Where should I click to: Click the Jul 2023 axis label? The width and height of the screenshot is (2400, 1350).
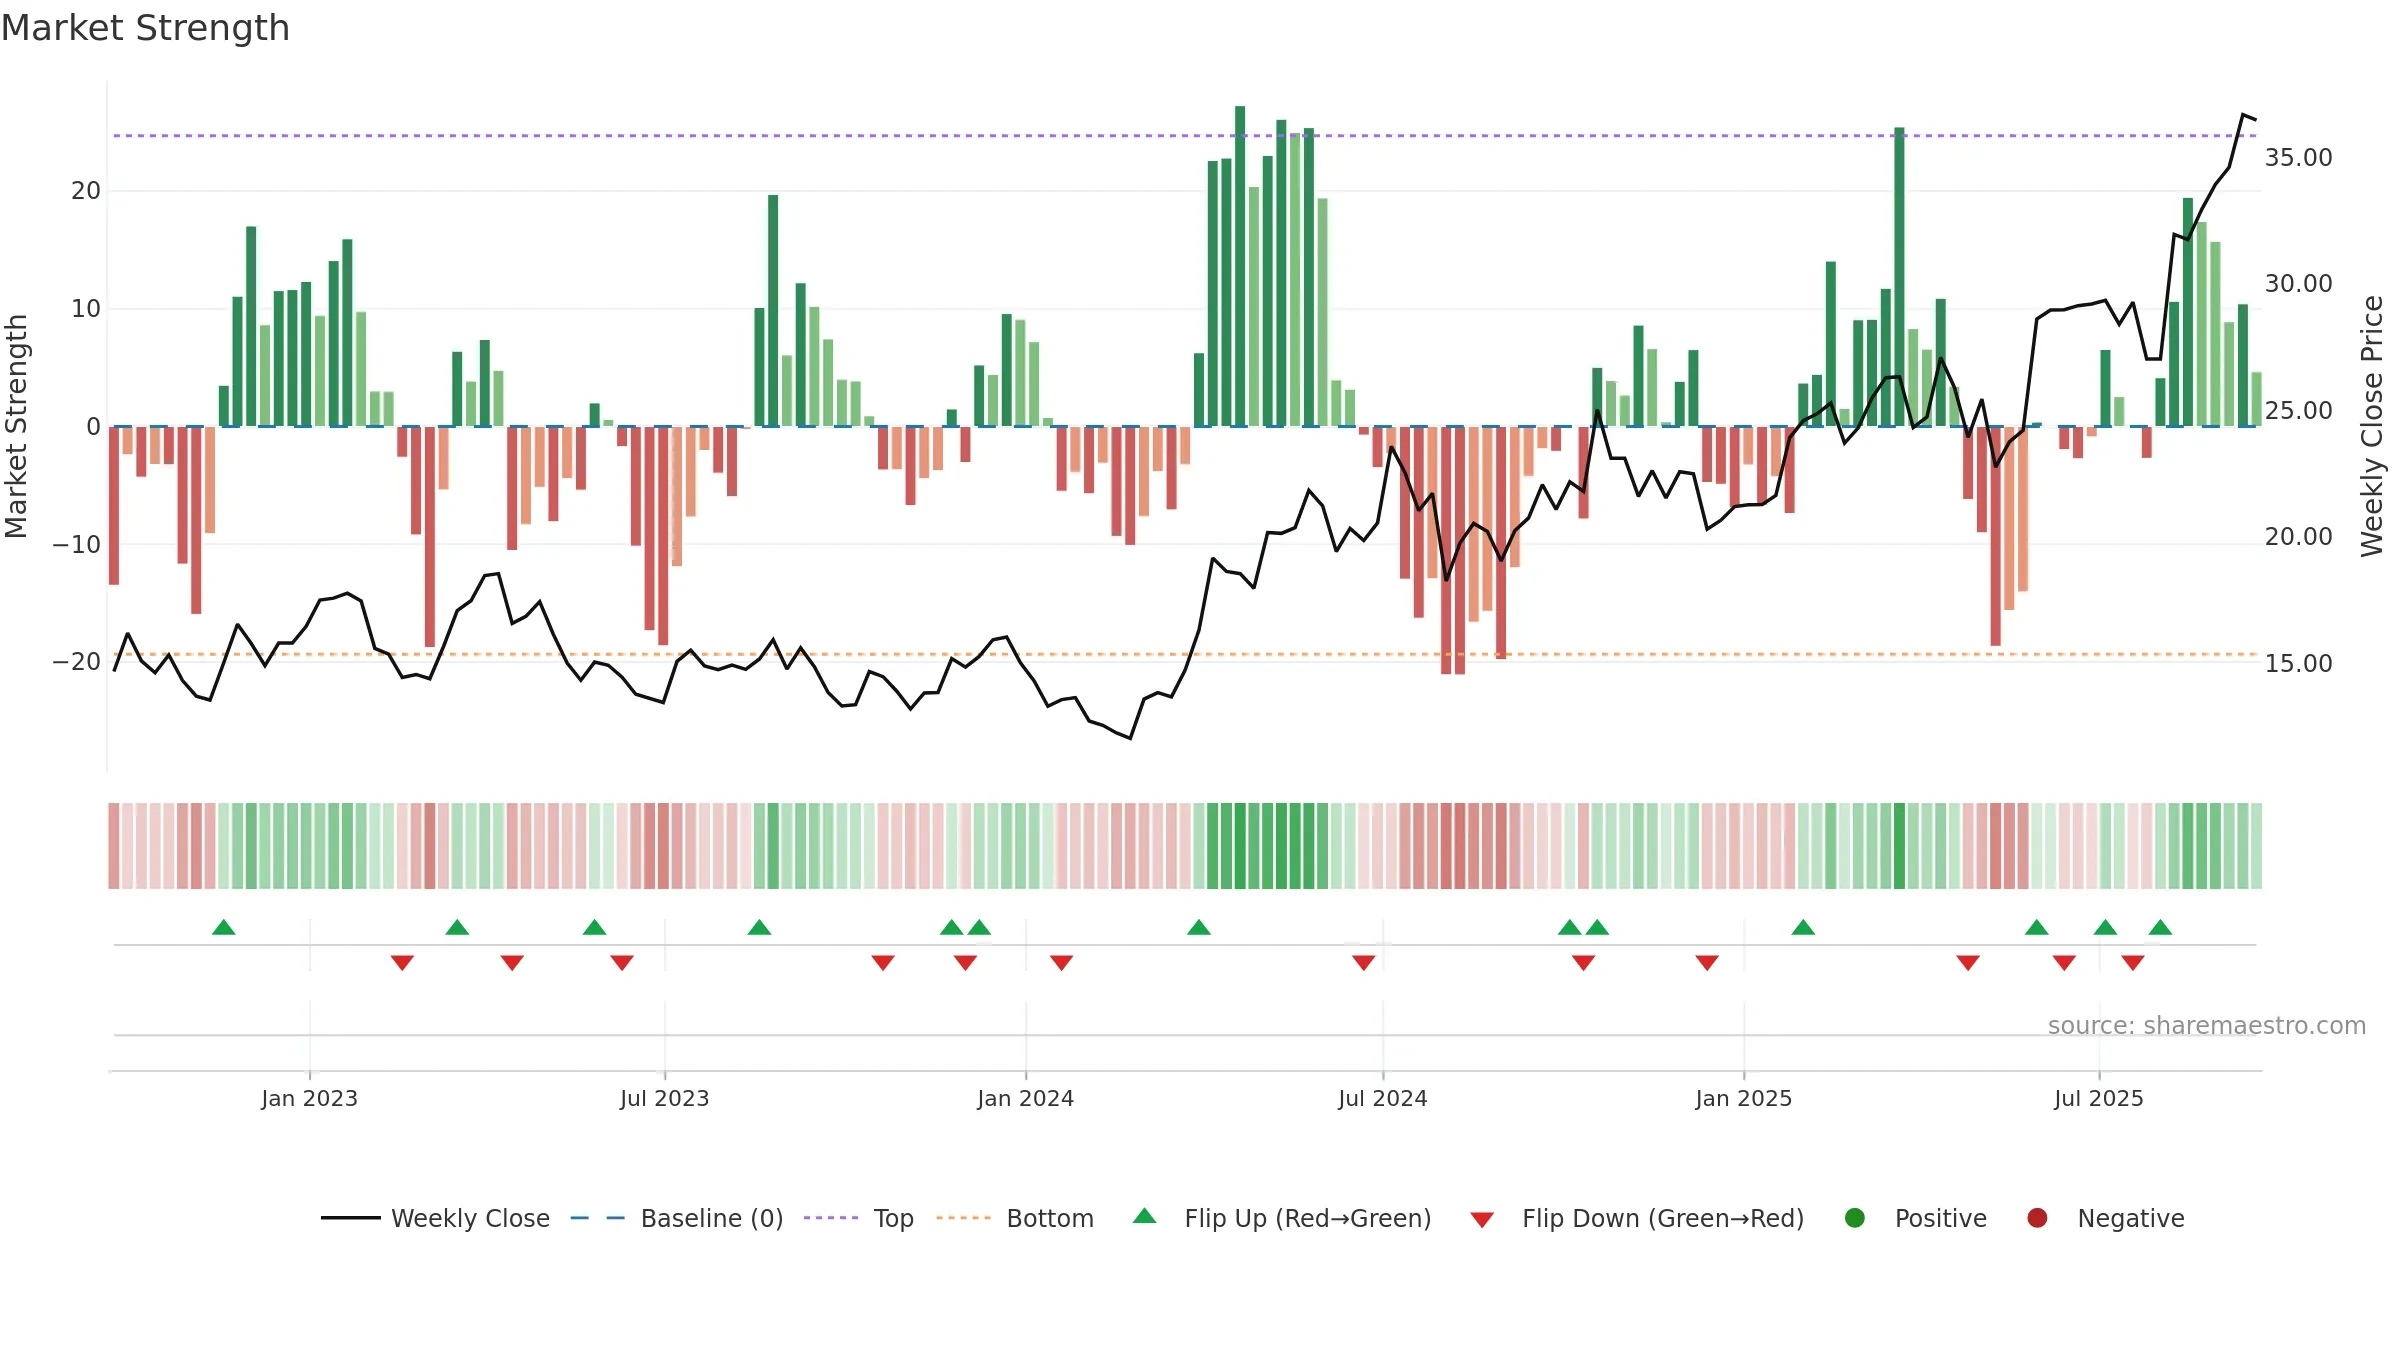pyautogui.click(x=664, y=1098)
